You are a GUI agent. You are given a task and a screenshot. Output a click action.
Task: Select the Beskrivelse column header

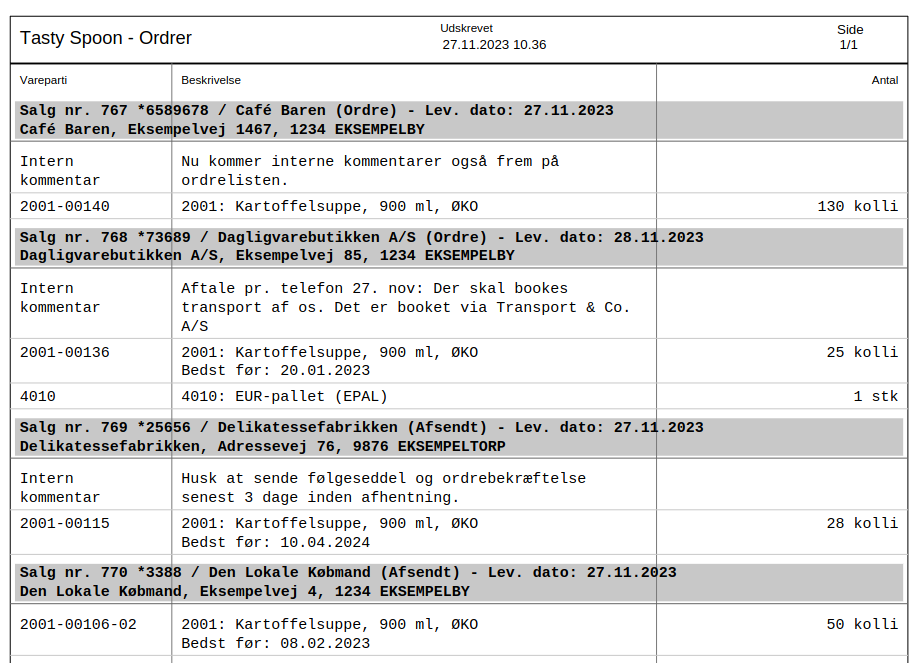pyautogui.click(x=211, y=80)
